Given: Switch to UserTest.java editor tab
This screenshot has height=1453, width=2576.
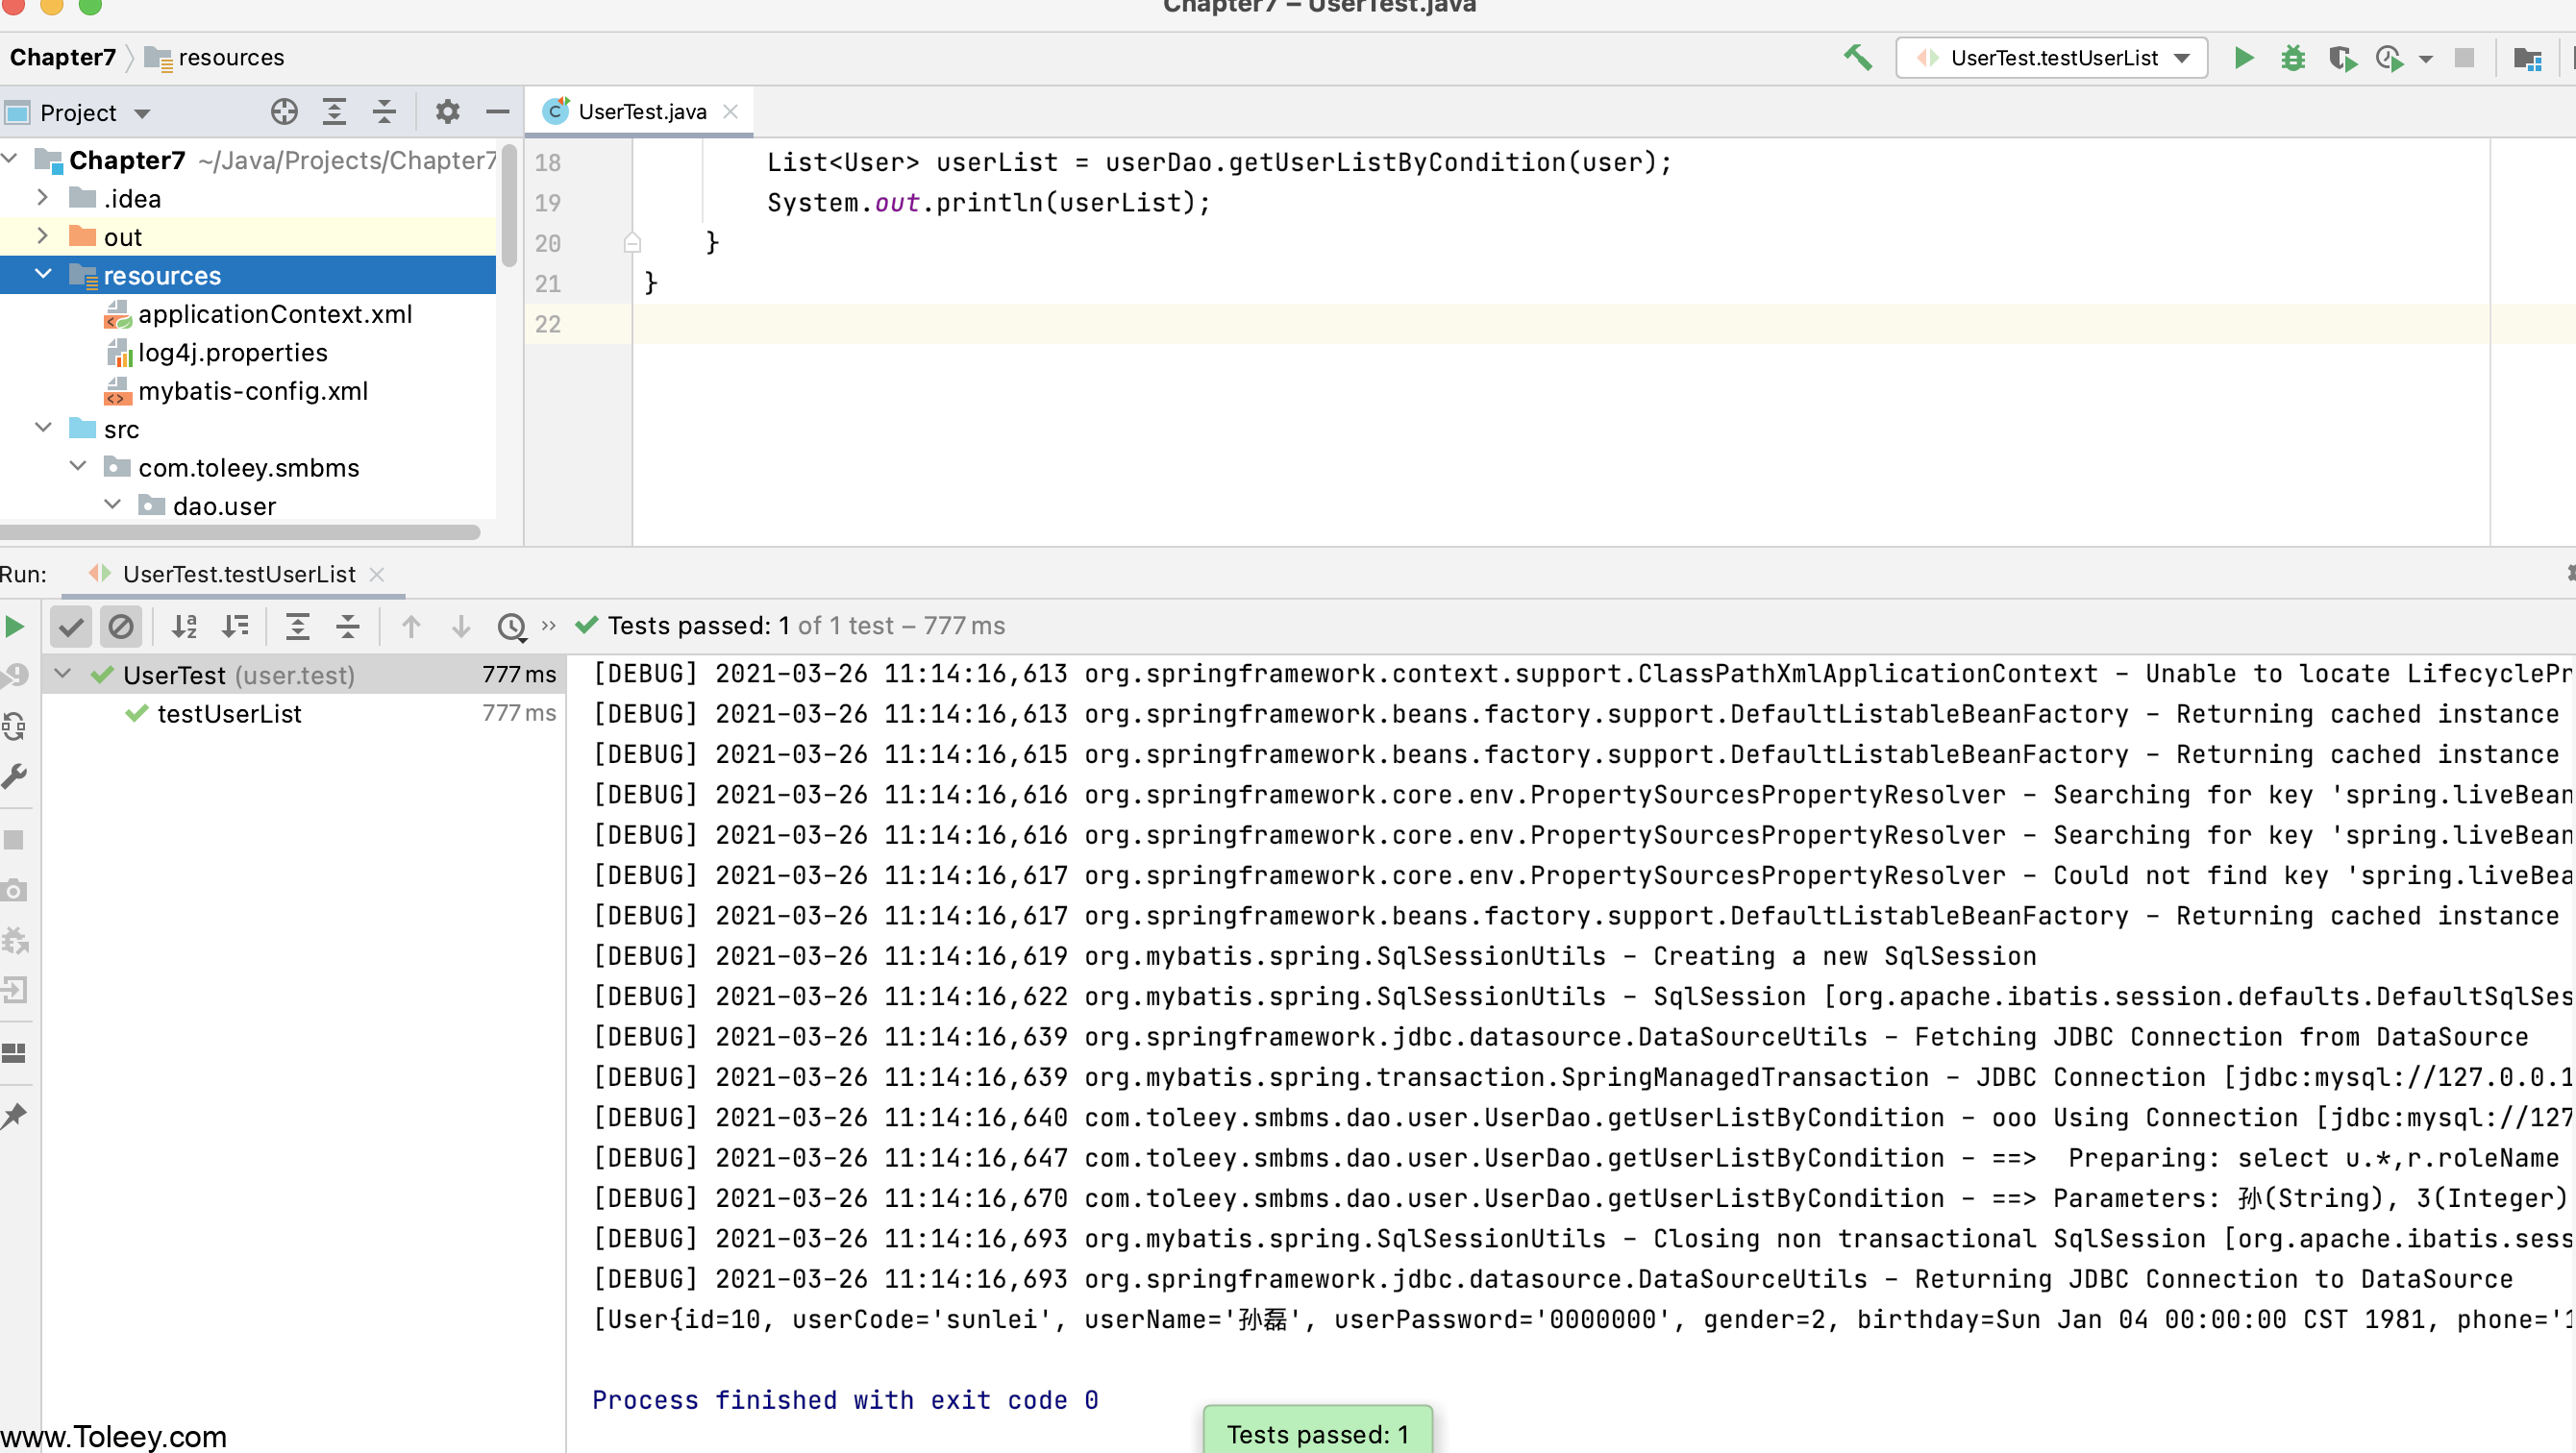Looking at the screenshot, I should (641, 112).
